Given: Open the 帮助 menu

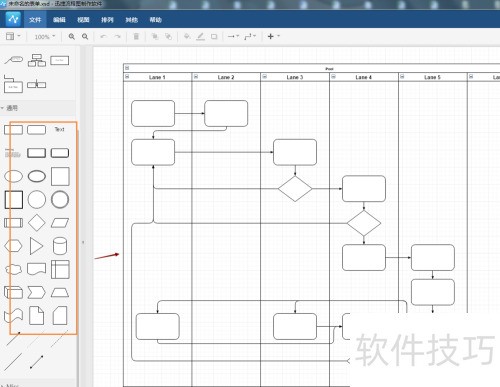Looking at the screenshot, I should [x=155, y=20].
